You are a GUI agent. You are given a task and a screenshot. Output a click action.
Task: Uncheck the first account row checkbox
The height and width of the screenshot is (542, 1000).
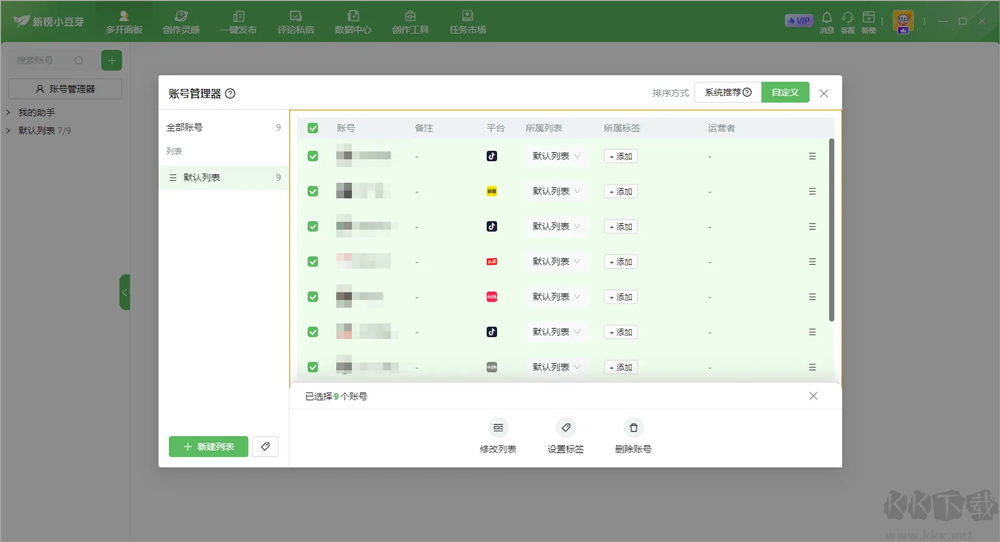(313, 156)
